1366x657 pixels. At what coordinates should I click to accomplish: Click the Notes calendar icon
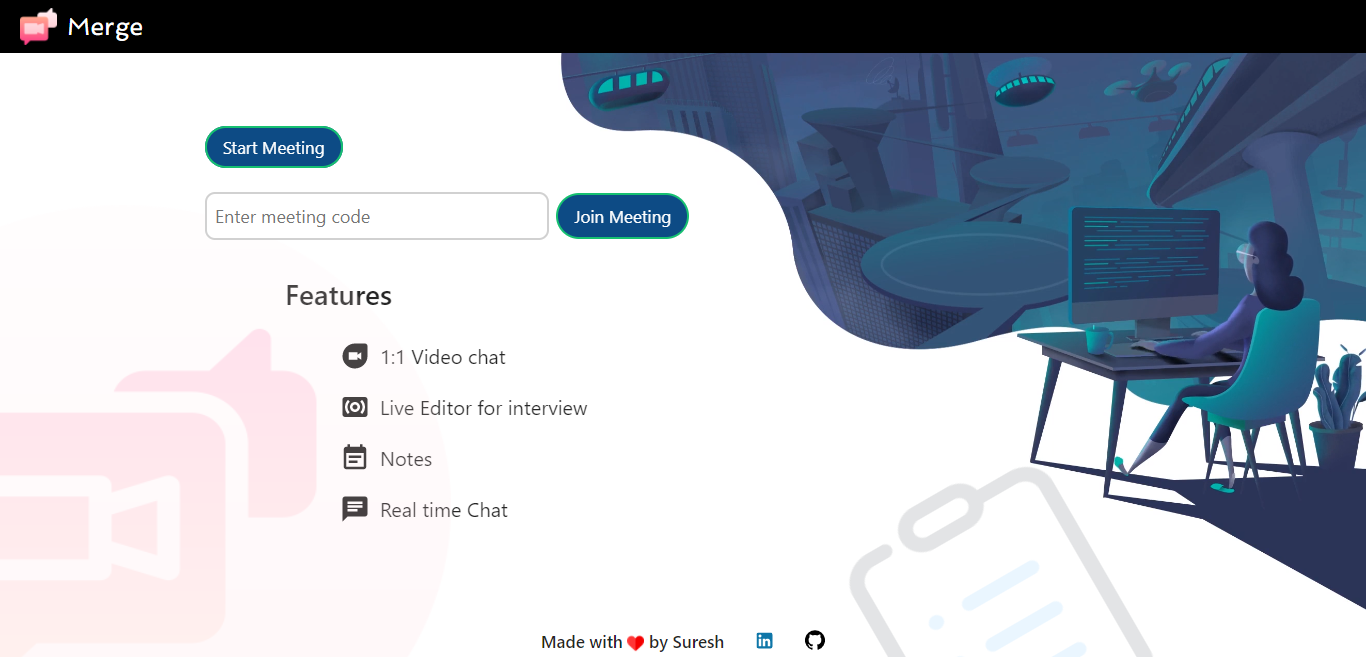click(x=355, y=458)
